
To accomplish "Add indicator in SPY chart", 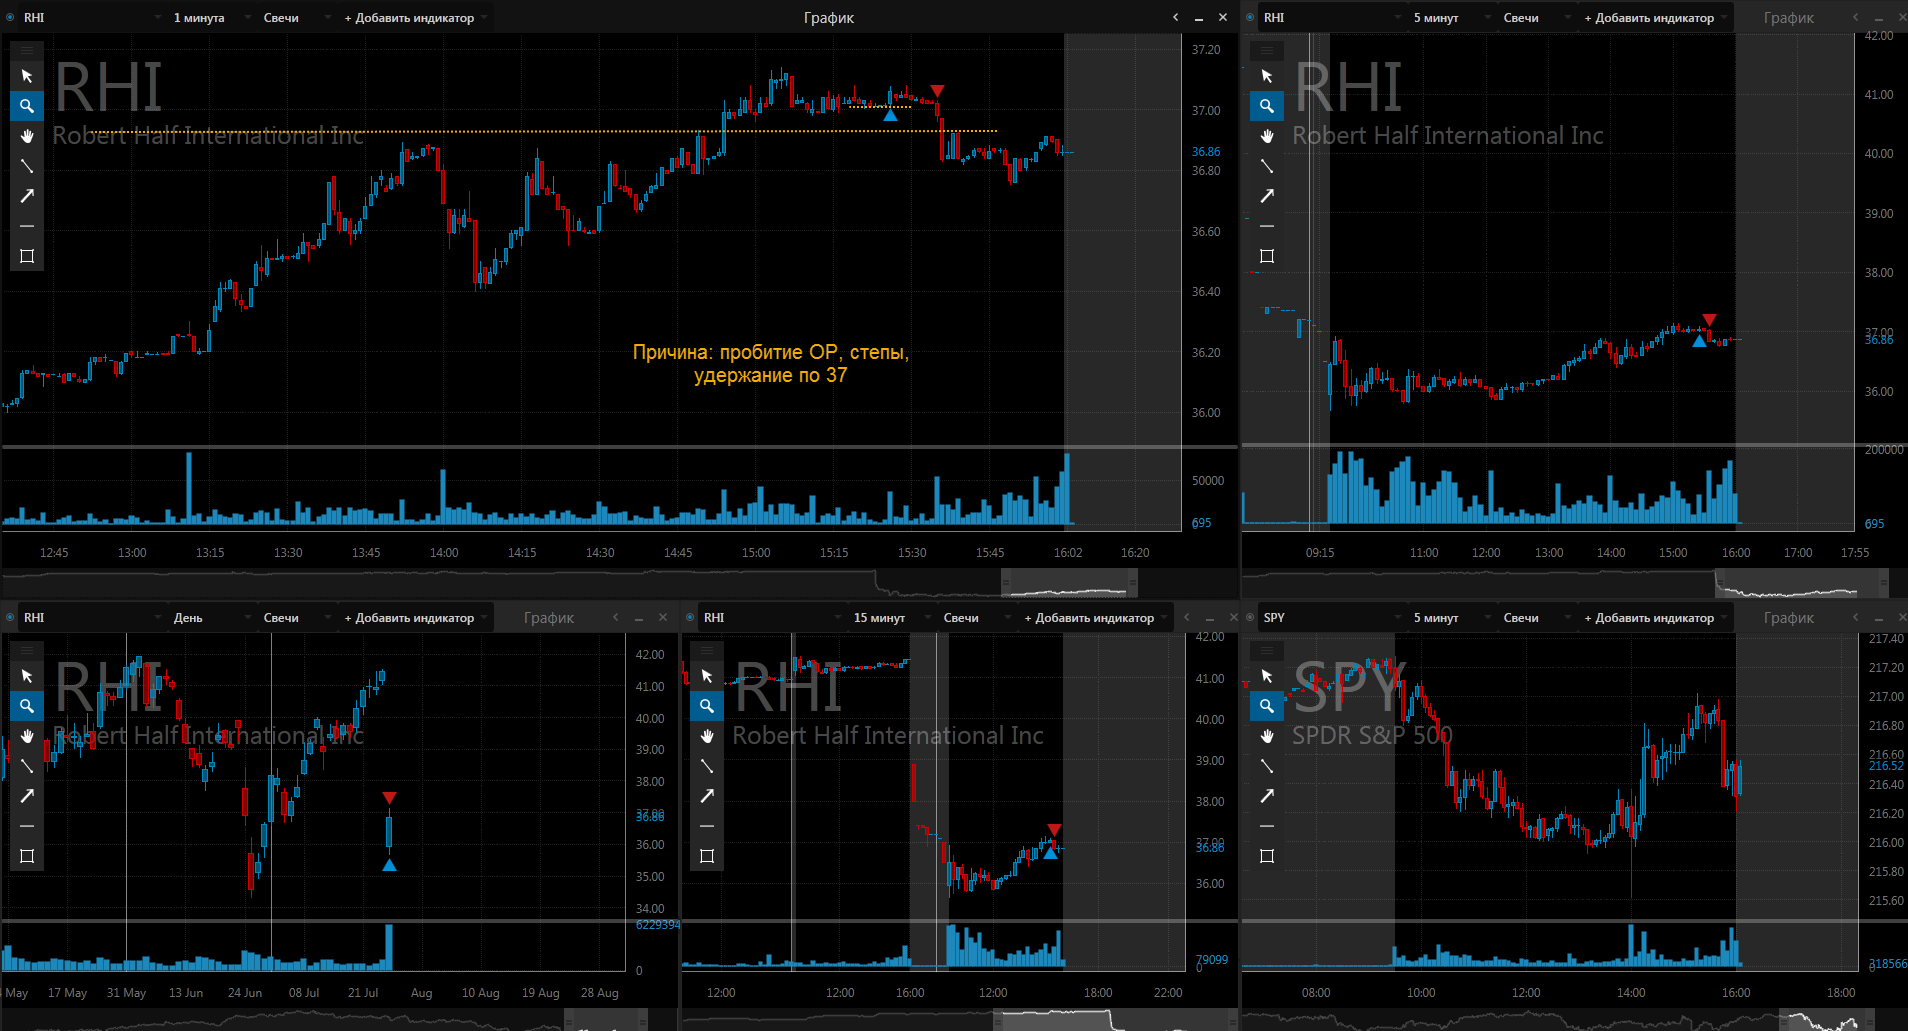I will click(x=1655, y=618).
